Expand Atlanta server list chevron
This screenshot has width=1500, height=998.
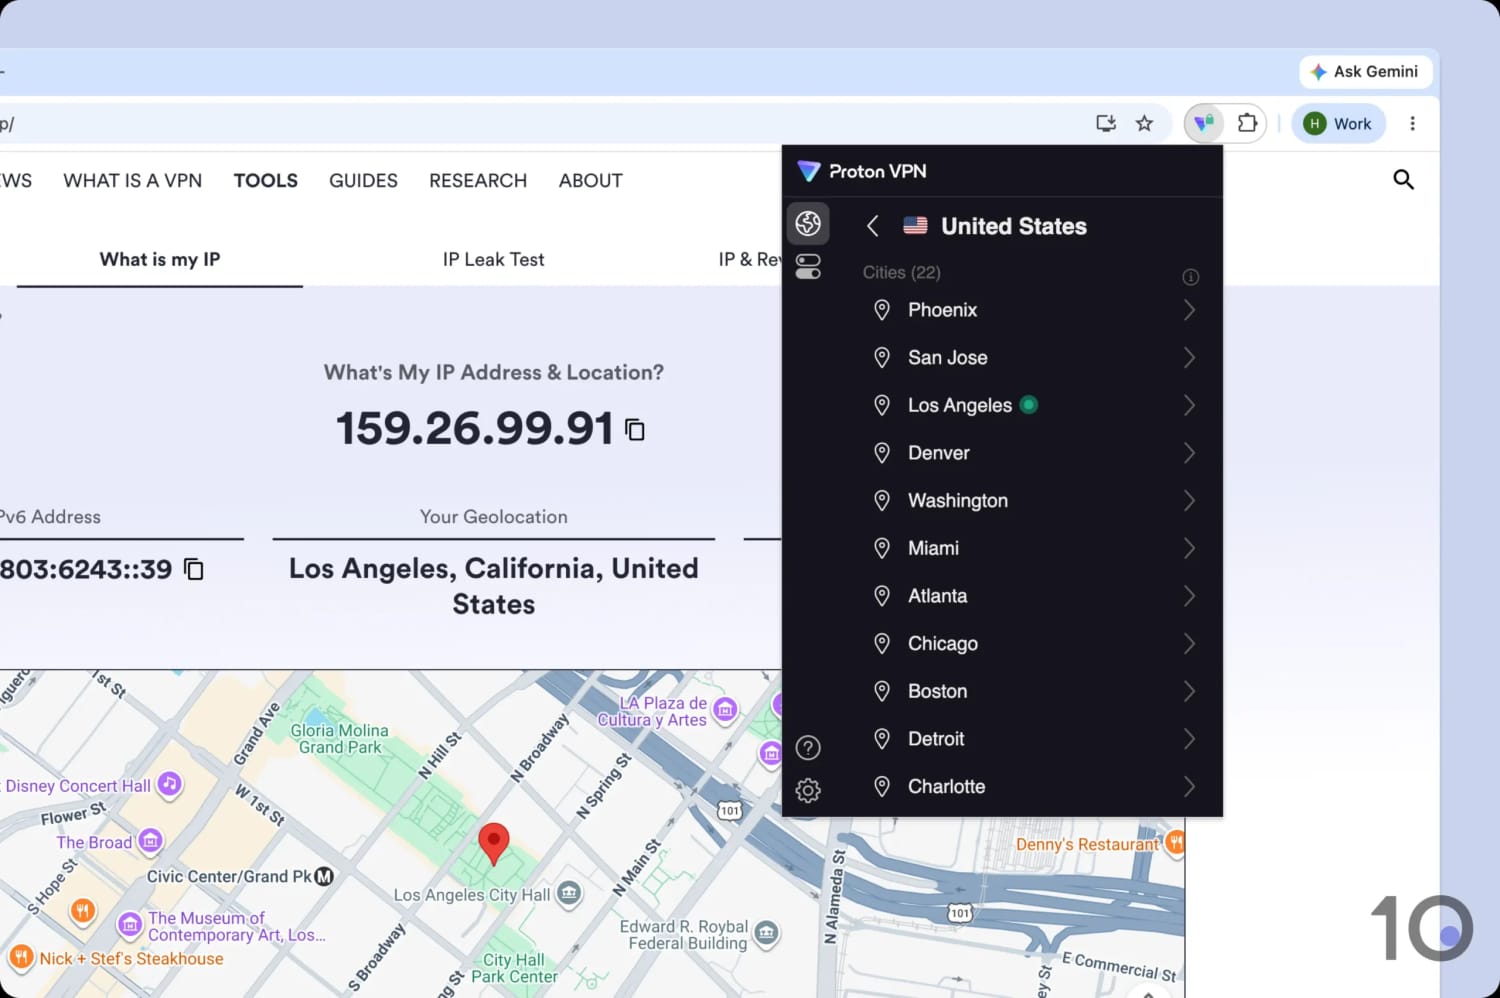click(x=1189, y=596)
